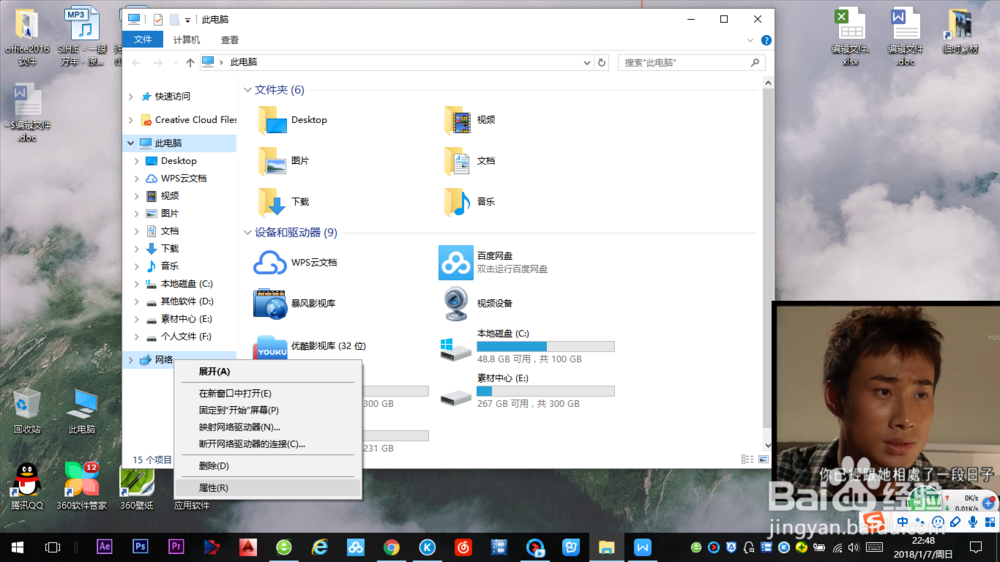The image size is (1000, 562).
Task: Select the 素材中心 (E:) drive icon
Action: point(455,397)
